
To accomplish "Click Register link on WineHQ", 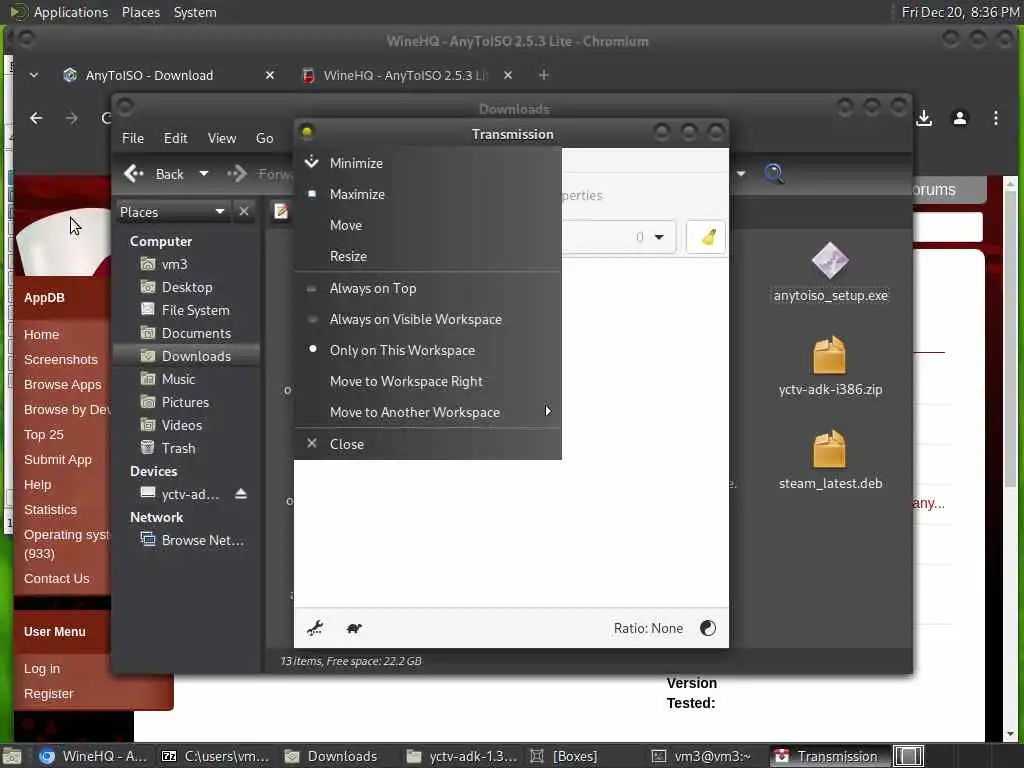I will (x=48, y=694).
